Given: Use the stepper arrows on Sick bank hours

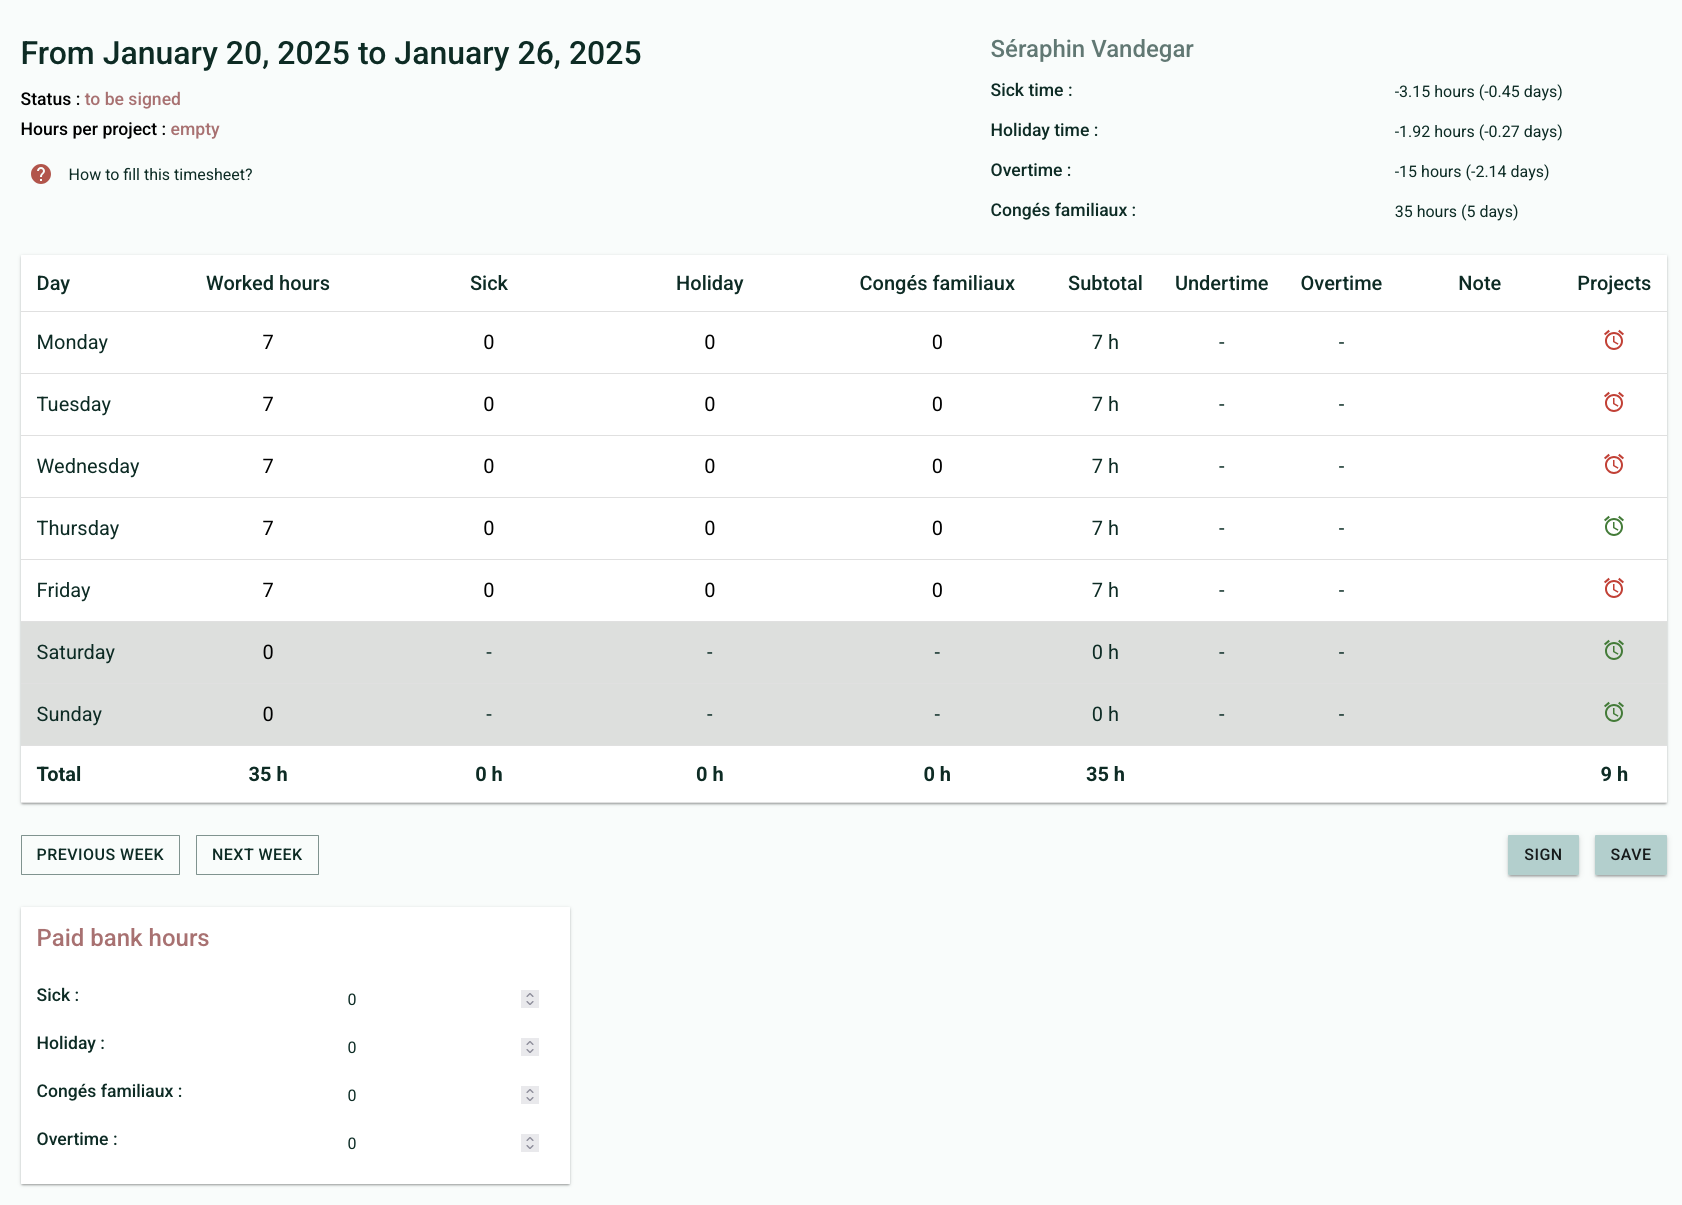Looking at the screenshot, I should tap(530, 999).
